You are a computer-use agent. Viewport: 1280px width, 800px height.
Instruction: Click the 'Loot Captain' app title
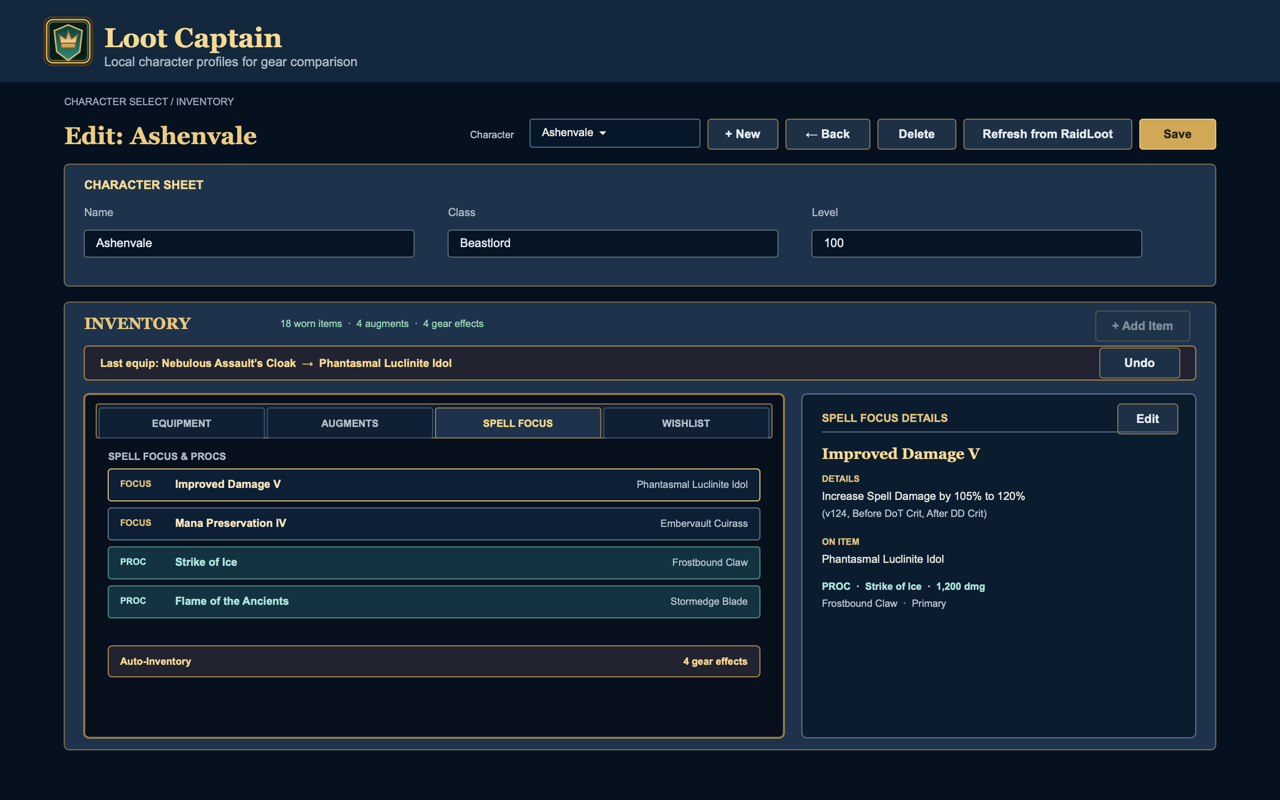[193, 38]
